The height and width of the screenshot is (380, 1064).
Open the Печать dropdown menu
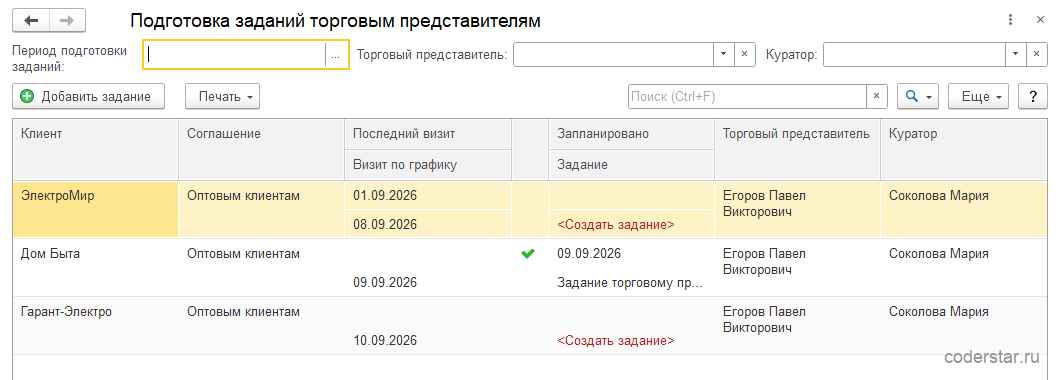click(223, 96)
